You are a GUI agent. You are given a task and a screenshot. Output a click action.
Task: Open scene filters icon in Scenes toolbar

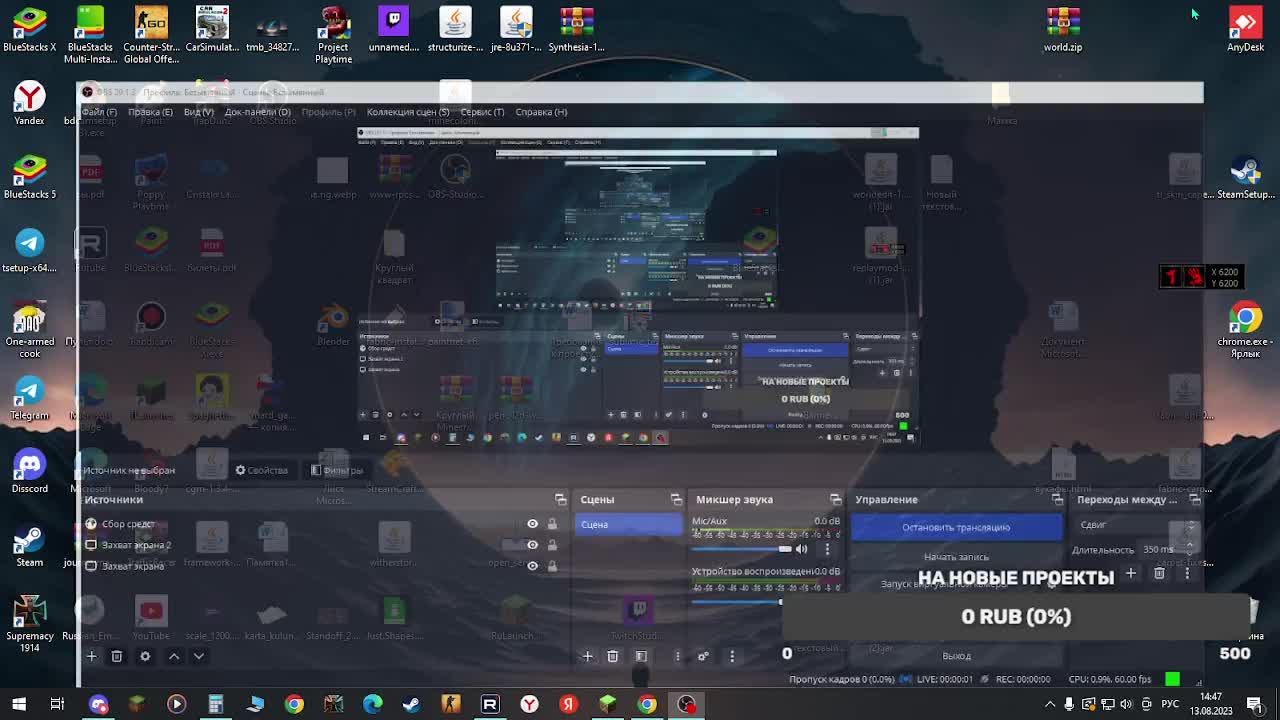pos(641,656)
